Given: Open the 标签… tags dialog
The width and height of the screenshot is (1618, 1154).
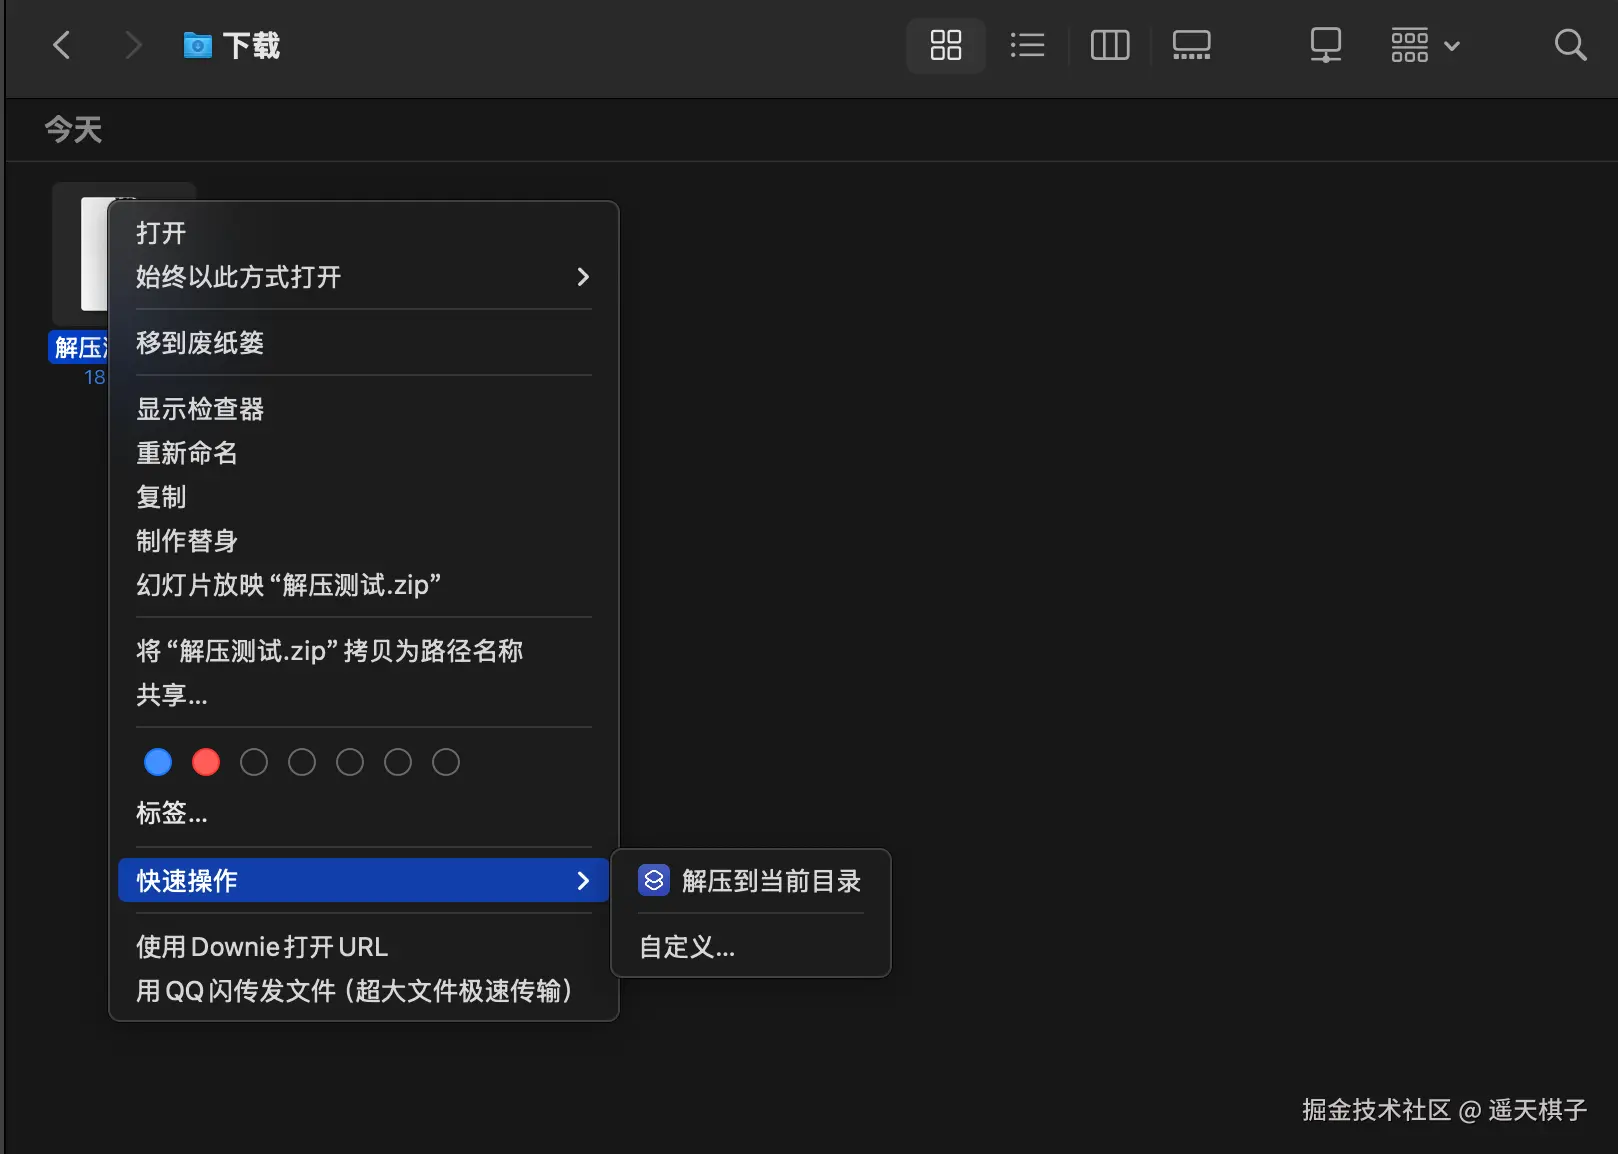Looking at the screenshot, I should [363, 813].
